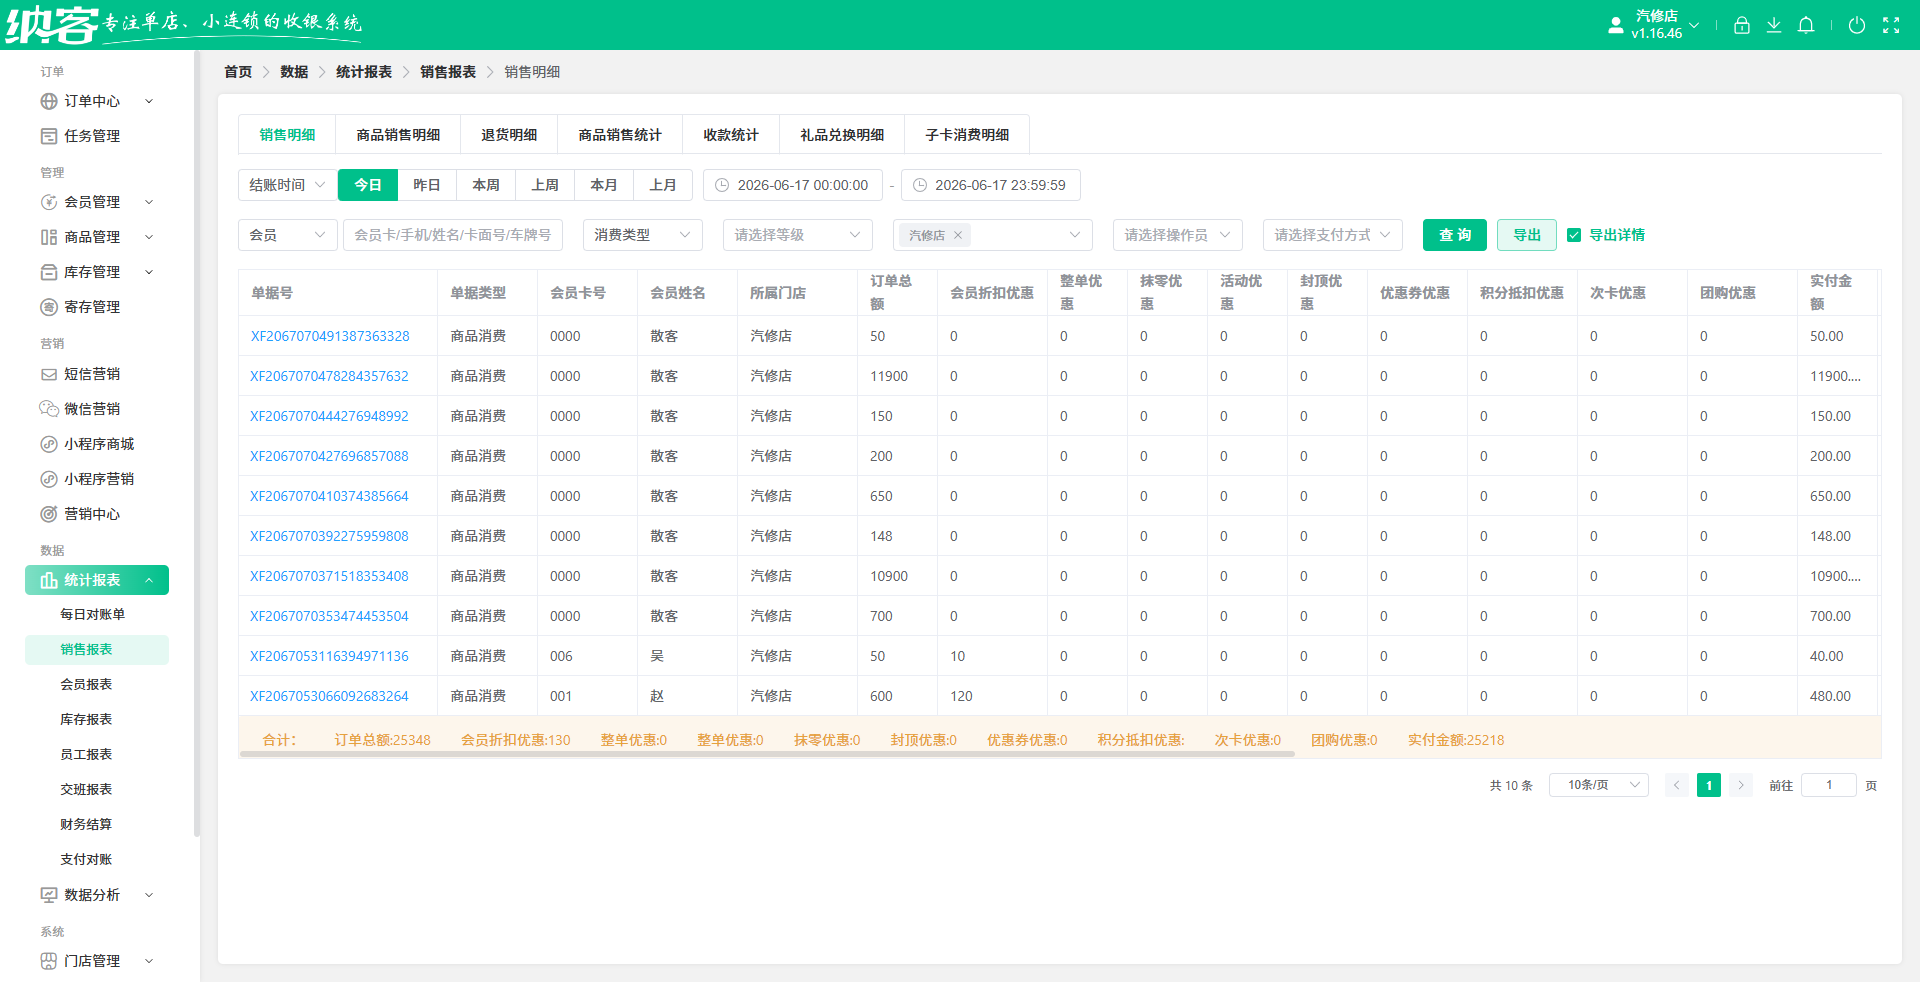Open the 请选择等级 dropdown
This screenshot has width=1920, height=982.
coord(798,235)
